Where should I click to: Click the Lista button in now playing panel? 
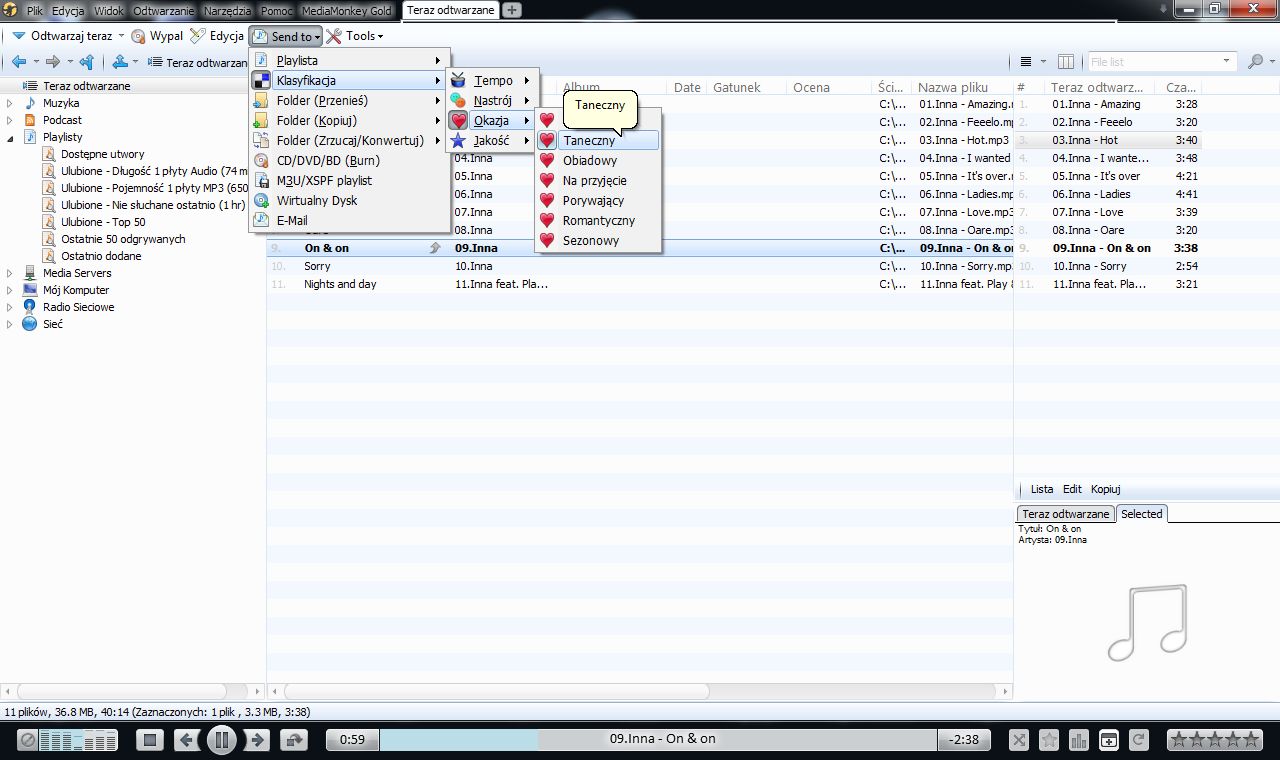click(x=1041, y=489)
